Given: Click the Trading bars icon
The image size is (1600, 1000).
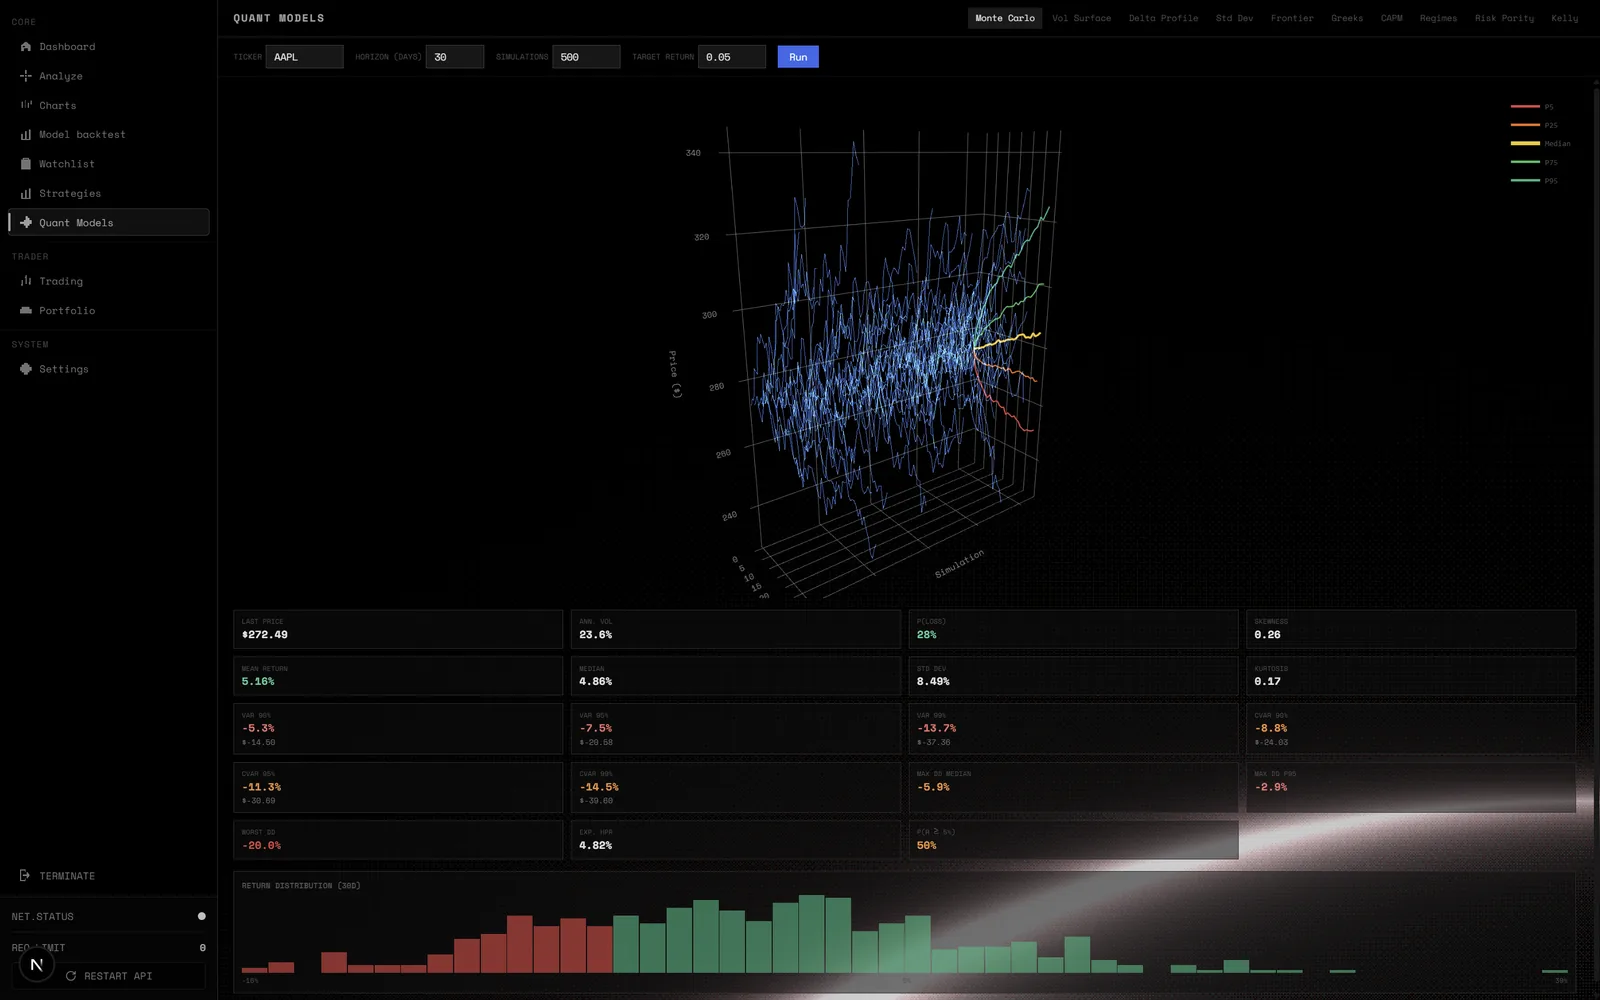Looking at the screenshot, I should [26, 281].
